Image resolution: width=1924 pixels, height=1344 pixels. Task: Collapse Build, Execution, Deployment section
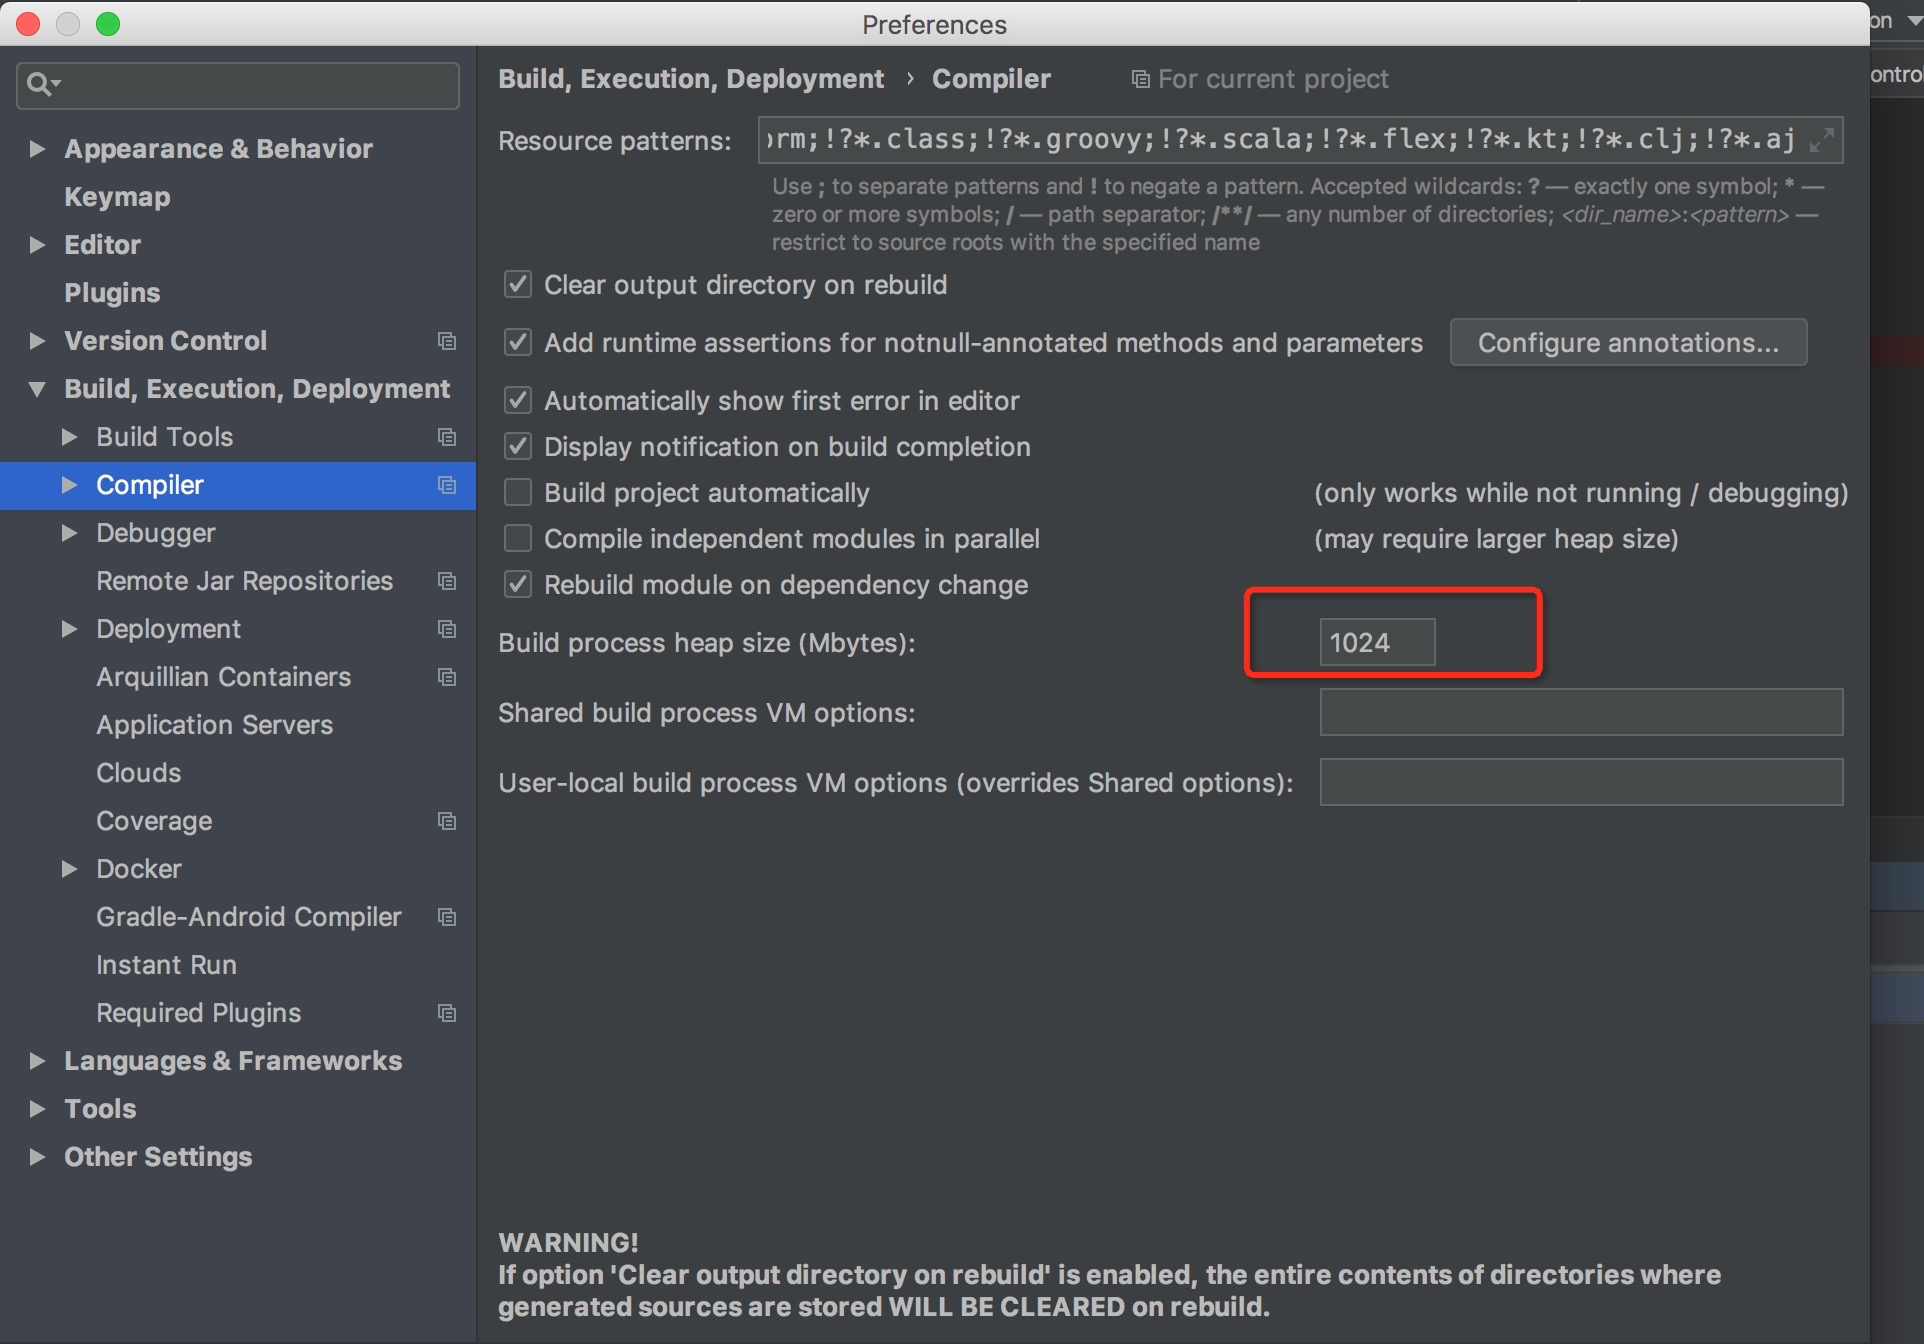click(38, 389)
